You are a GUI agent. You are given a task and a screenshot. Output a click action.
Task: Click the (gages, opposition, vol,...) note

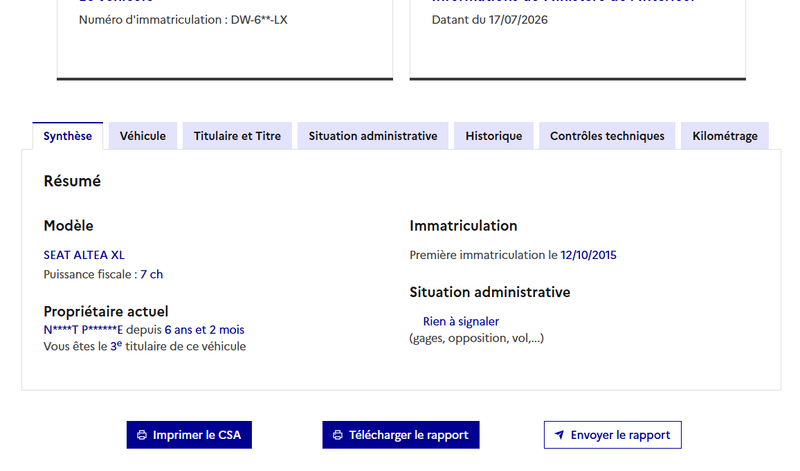[x=477, y=338]
